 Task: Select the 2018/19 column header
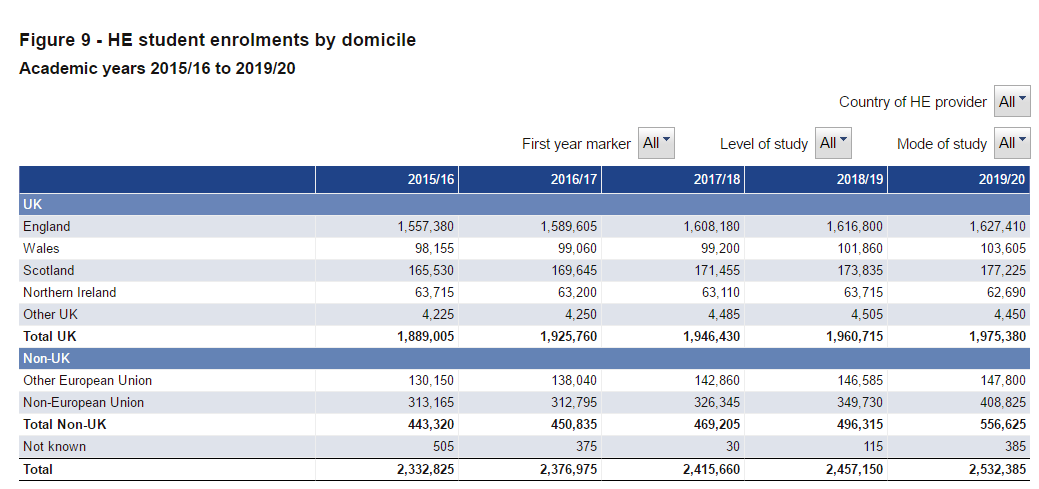point(860,180)
